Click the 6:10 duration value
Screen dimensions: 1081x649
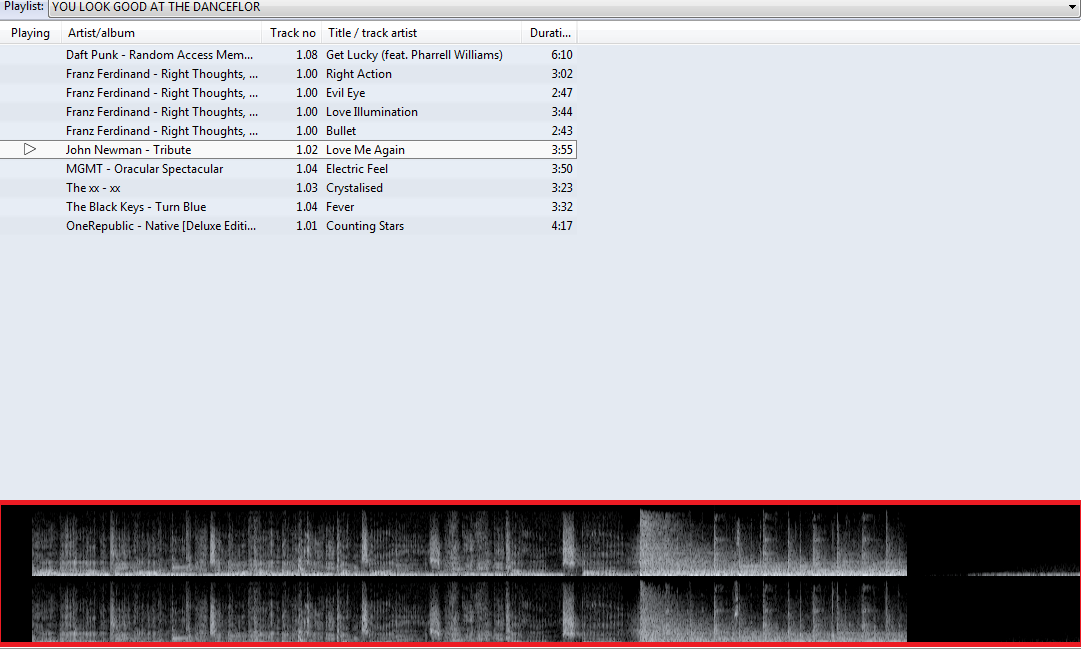(562, 55)
